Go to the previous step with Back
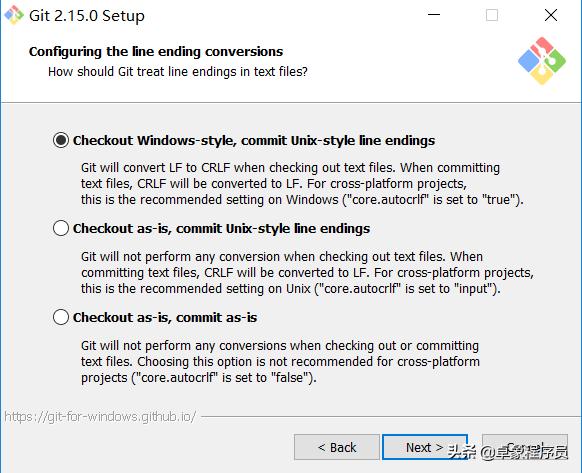Screen dimensions: 582x473 (337, 447)
